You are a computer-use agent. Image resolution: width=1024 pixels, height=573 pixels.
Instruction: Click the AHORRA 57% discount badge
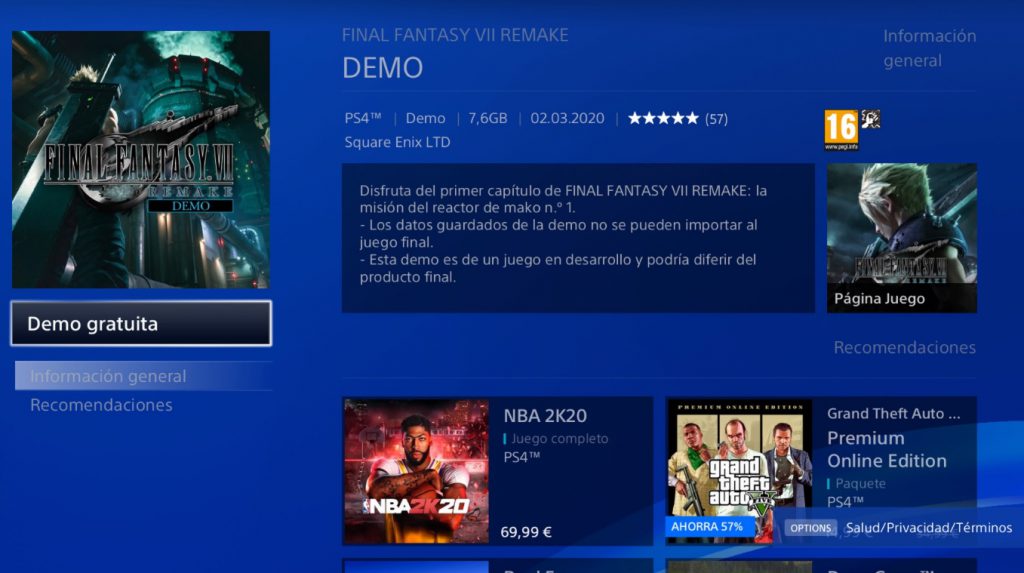(x=707, y=527)
